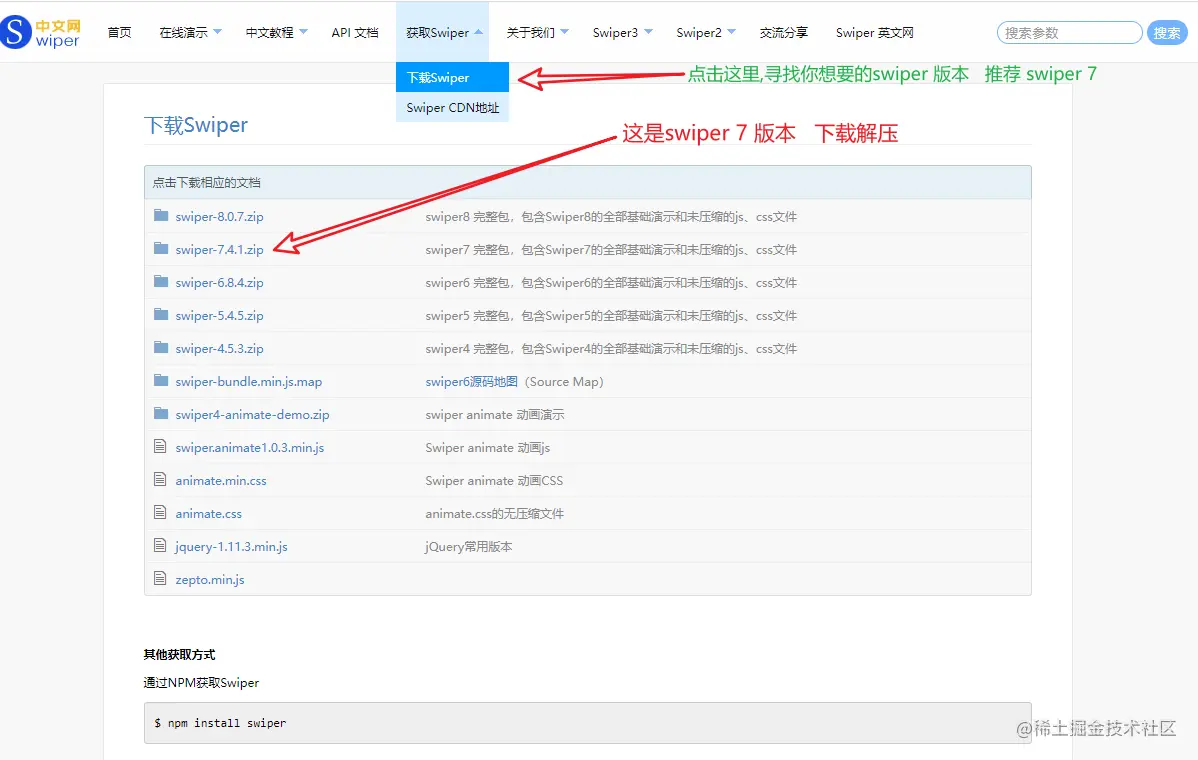
Task: Open the swiper6源码地图 link
Action: 471,381
